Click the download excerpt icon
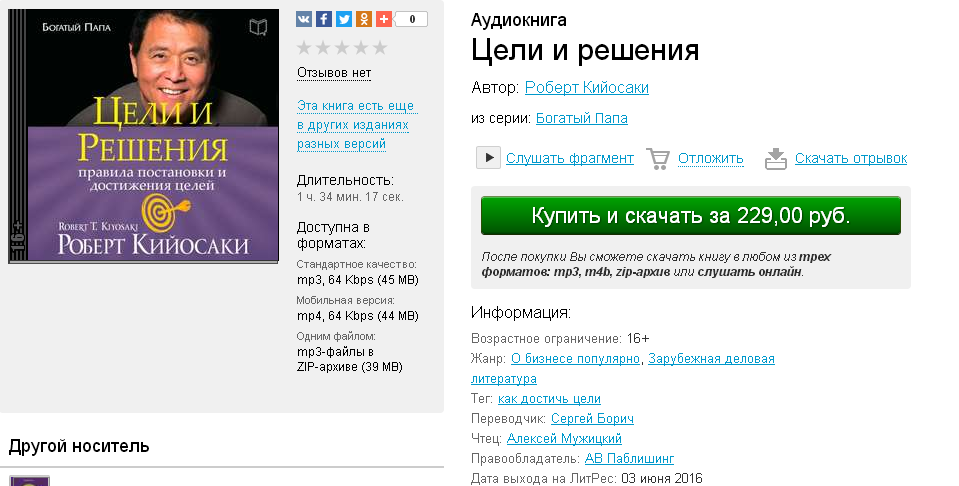959x486 pixels. 776,158
